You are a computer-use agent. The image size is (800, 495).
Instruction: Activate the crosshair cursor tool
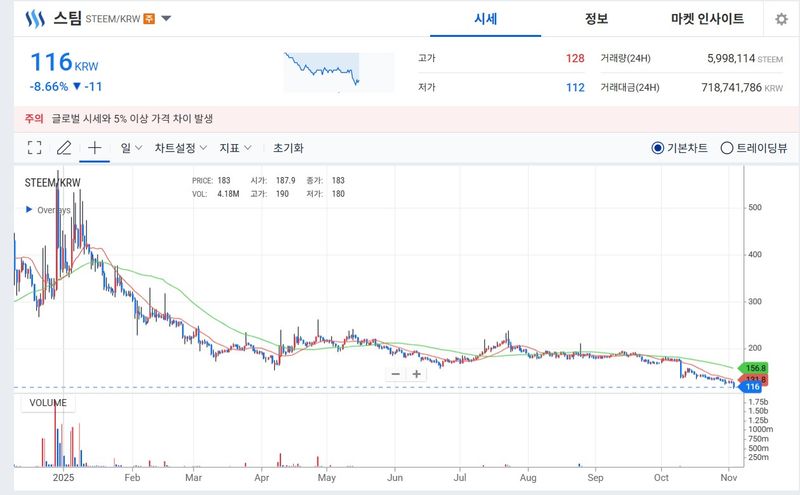coord(94,148)
